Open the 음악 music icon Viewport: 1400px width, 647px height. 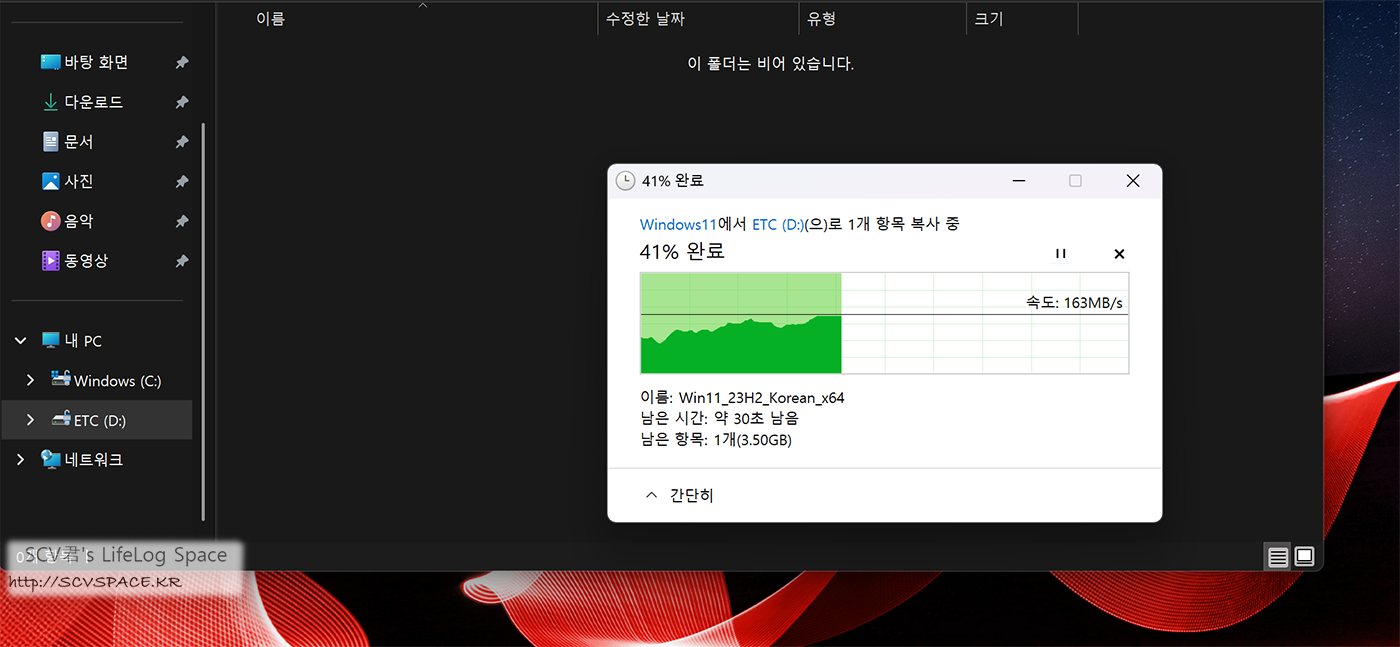point(50,221)
